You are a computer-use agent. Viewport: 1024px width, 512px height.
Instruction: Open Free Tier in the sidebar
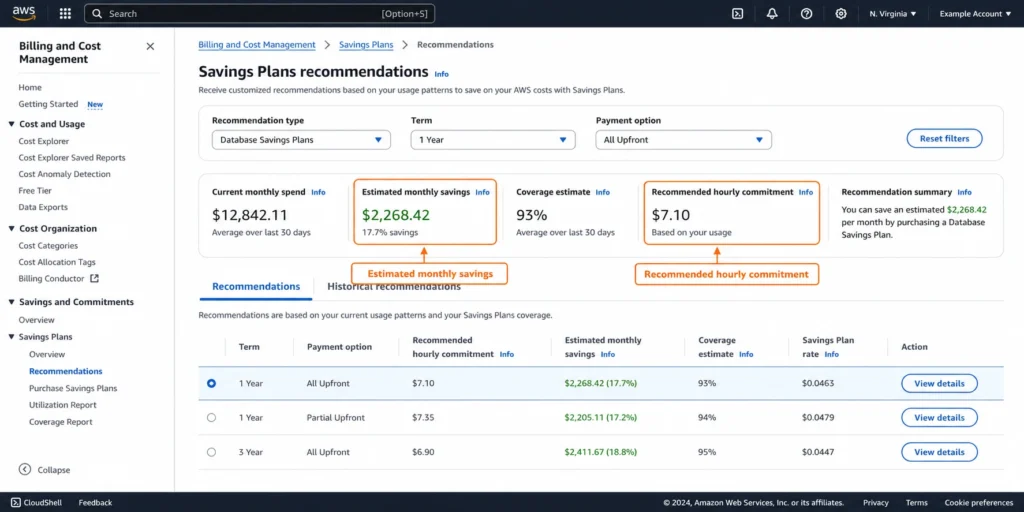coord(35,191)
